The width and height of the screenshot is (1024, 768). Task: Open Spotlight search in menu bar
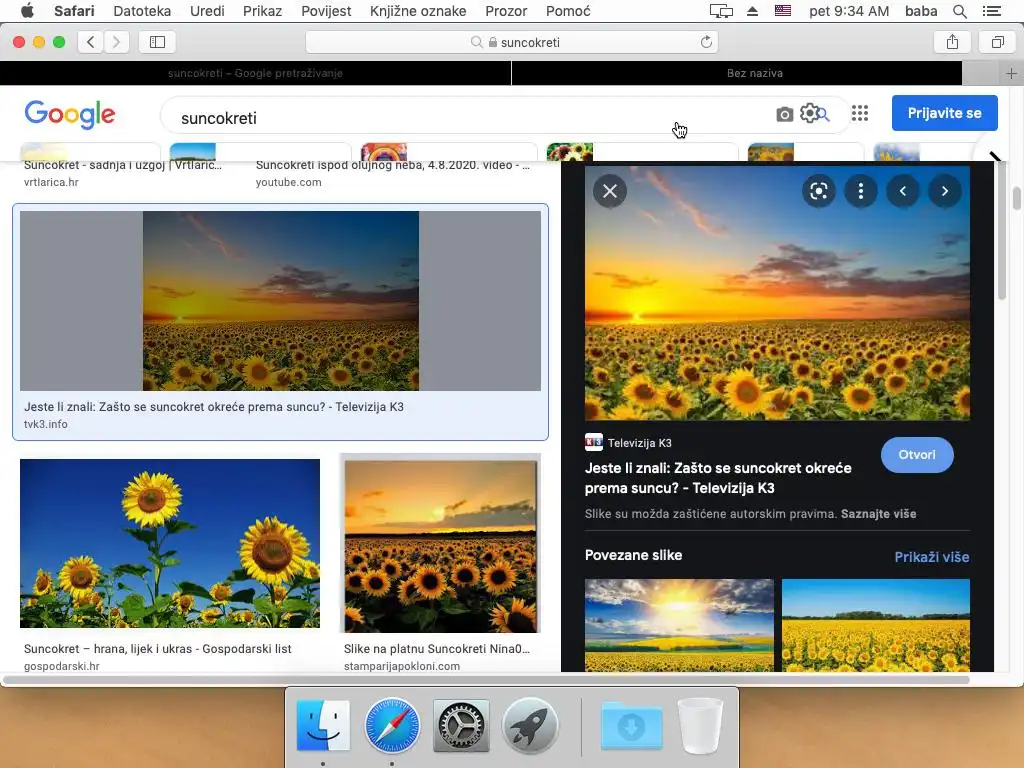(x=959, y=11)
